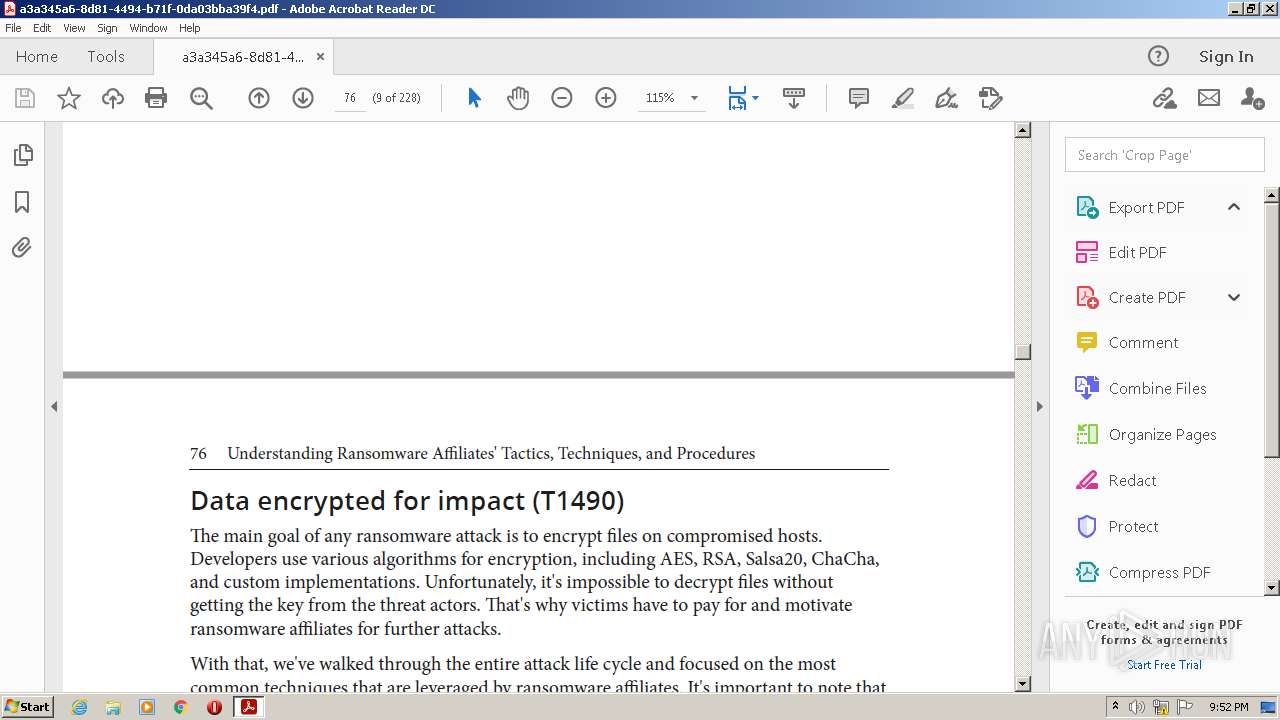Collapse the right tools pane arrow
The width and height of the screenshot is (1280, 720).
pyautogui.click(x=1039, y=406)
